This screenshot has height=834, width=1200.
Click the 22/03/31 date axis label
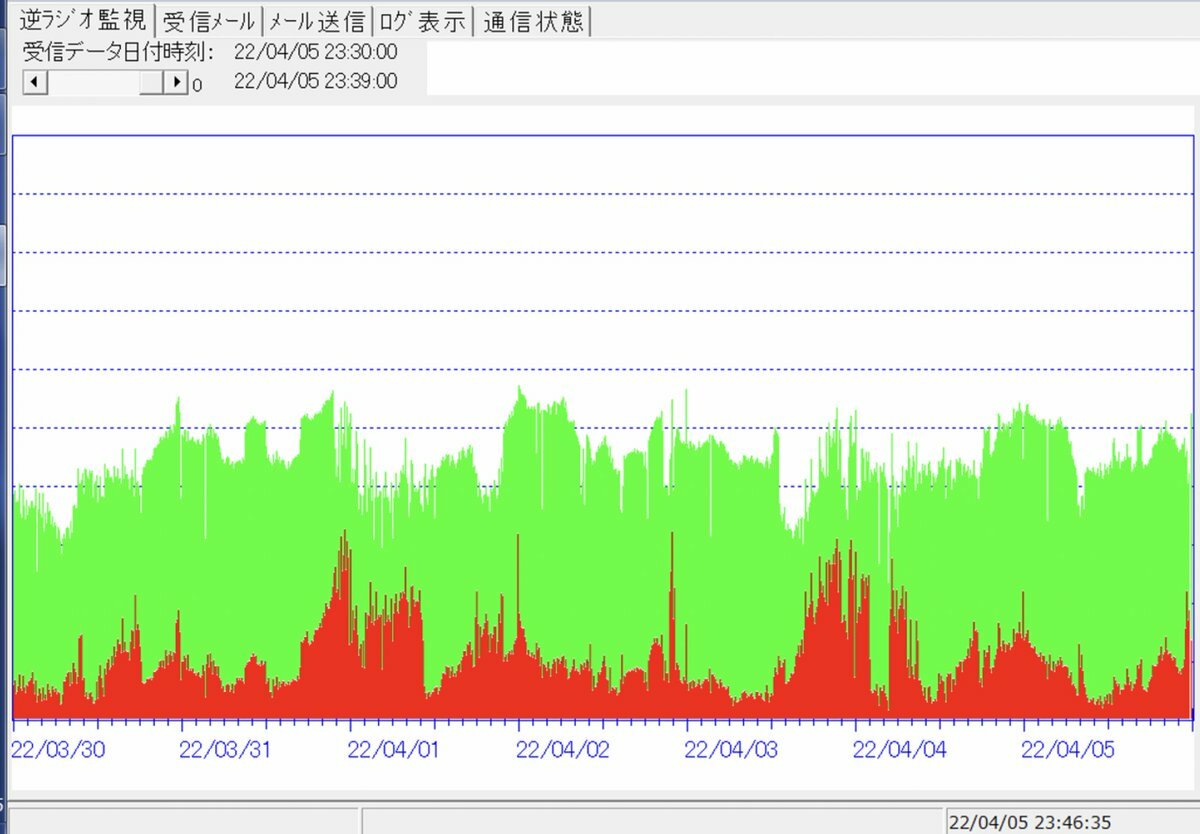(x=226, y=750)
